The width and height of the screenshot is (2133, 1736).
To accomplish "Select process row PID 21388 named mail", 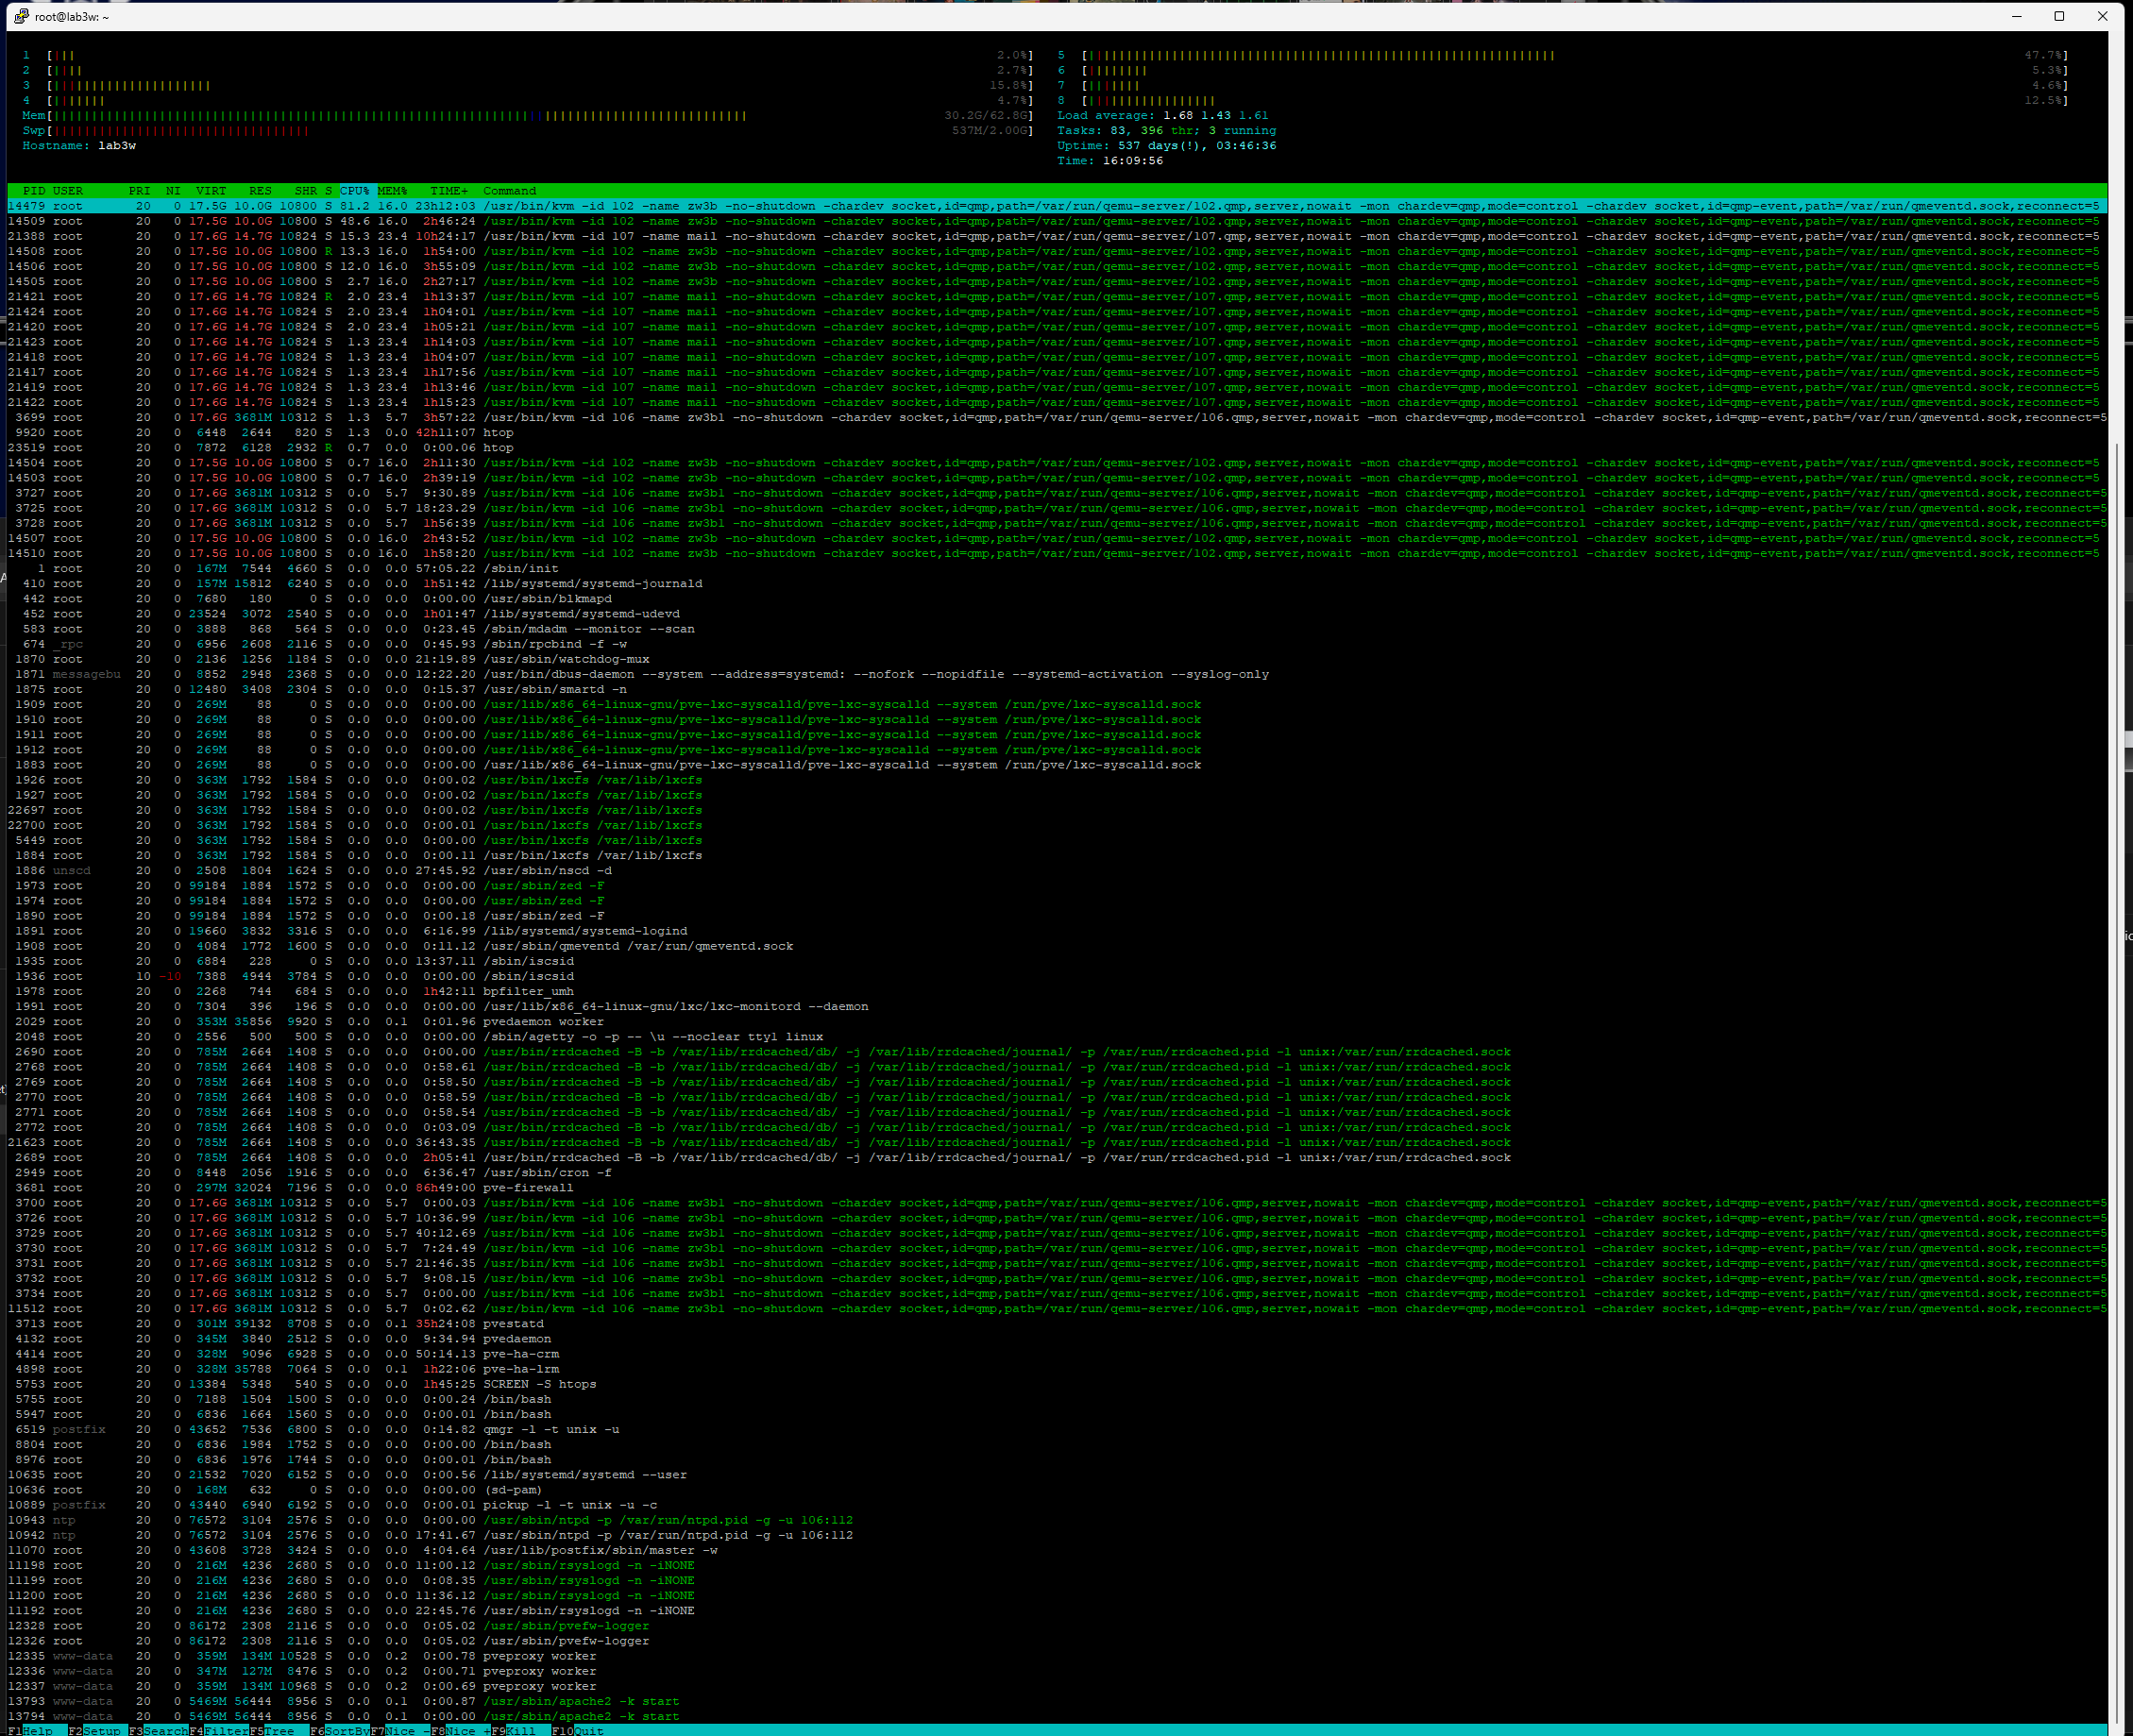I will click(1057, 237).
